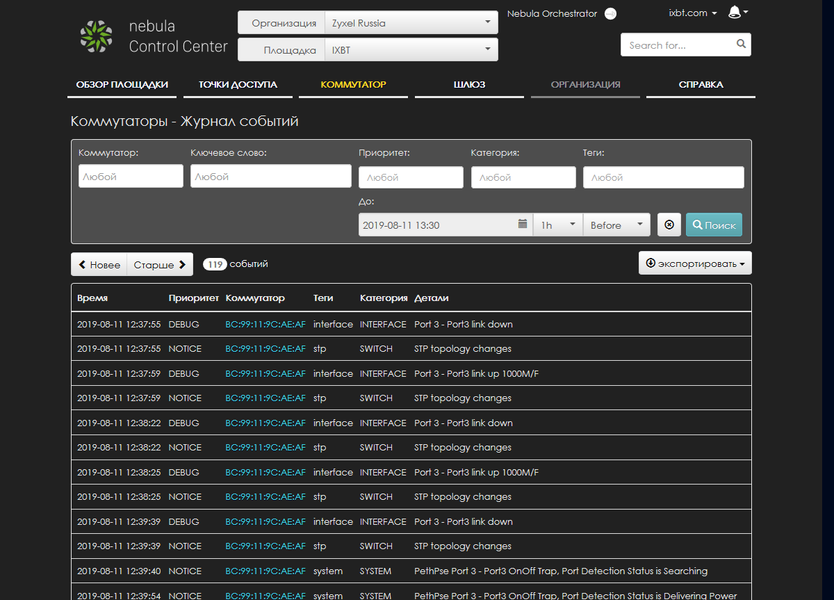Click the notification bell icon

click(x=736, y=13)
